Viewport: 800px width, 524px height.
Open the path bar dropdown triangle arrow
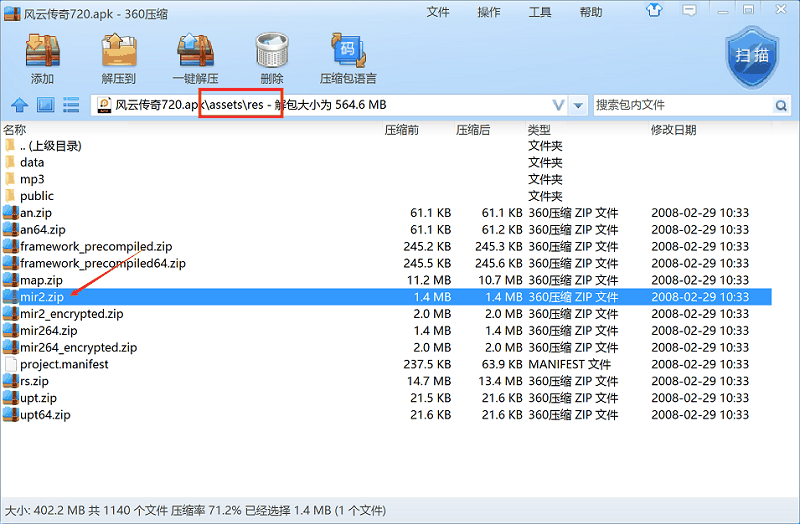click(578, 106)
